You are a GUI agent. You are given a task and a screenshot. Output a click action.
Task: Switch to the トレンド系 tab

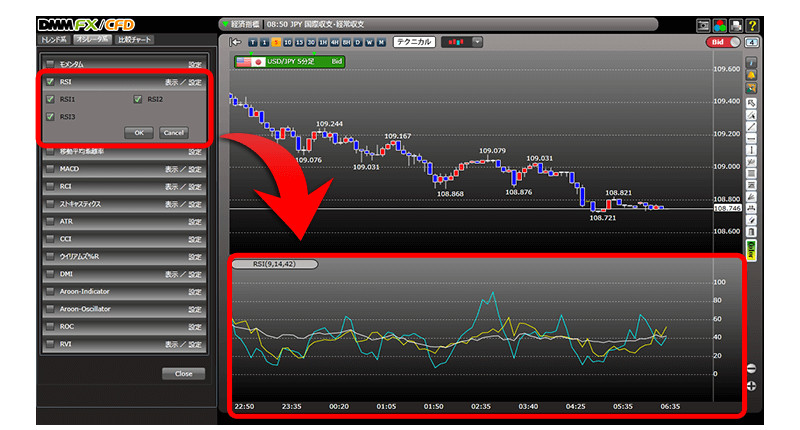click(54, 40)
